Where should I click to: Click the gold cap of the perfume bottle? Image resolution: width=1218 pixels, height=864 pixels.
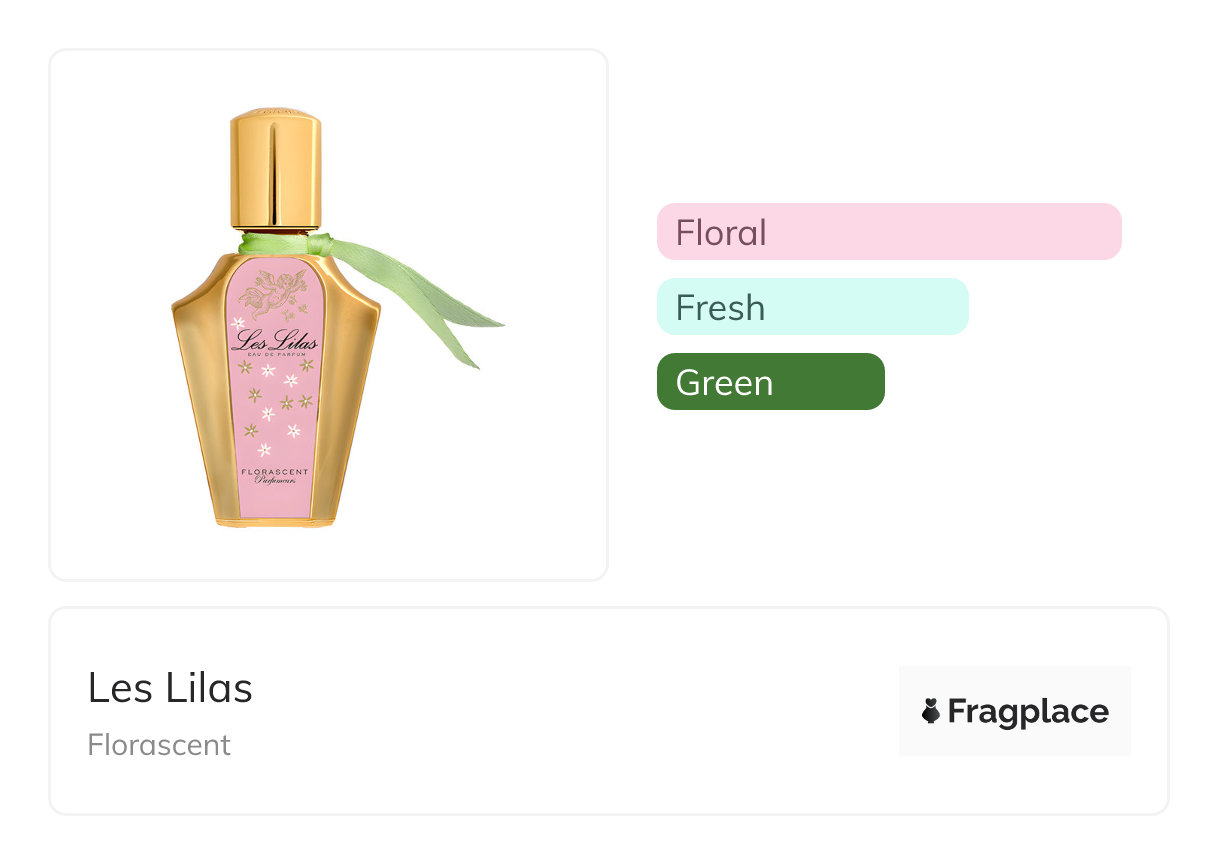pyautogui.click(x=275, y=168)
